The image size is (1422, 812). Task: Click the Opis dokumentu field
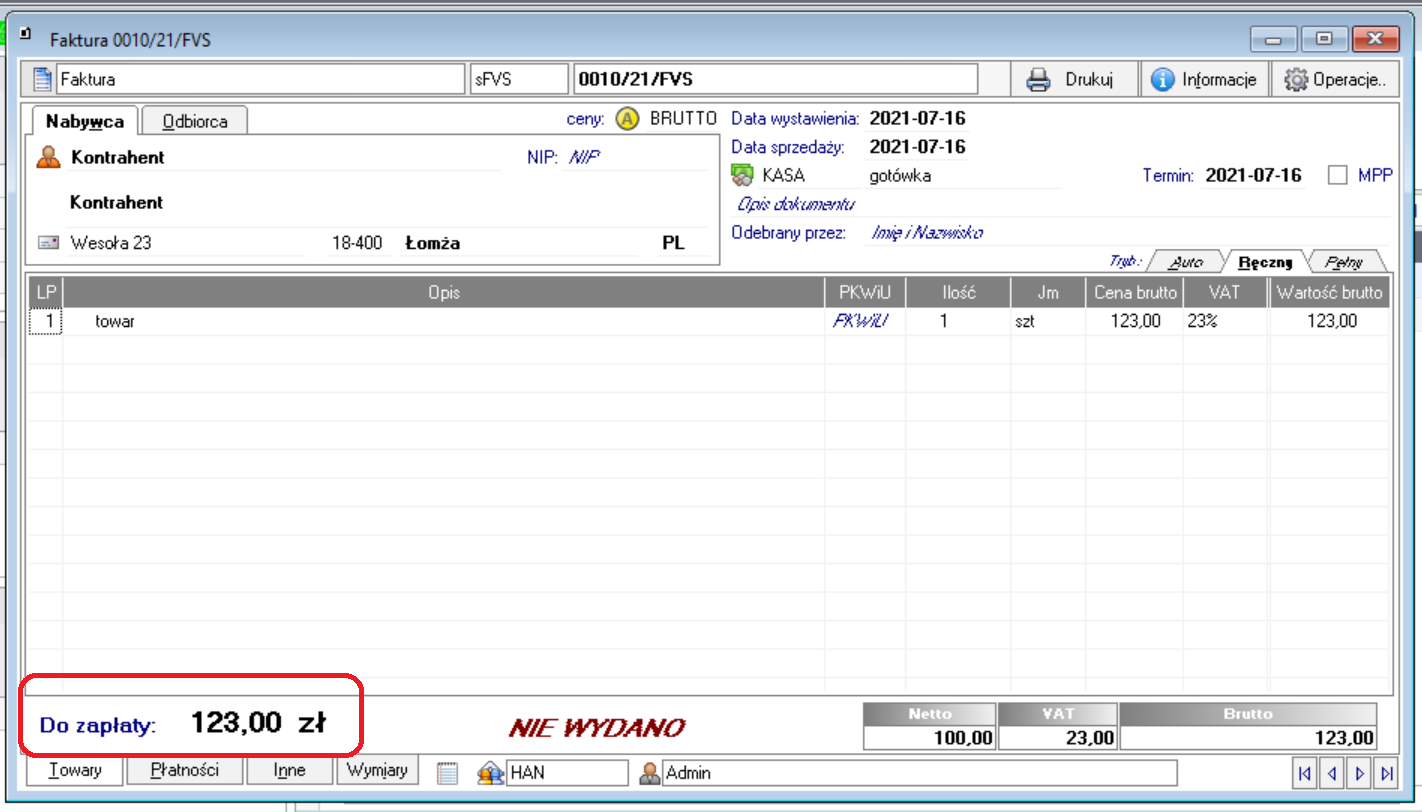[796, 204]
